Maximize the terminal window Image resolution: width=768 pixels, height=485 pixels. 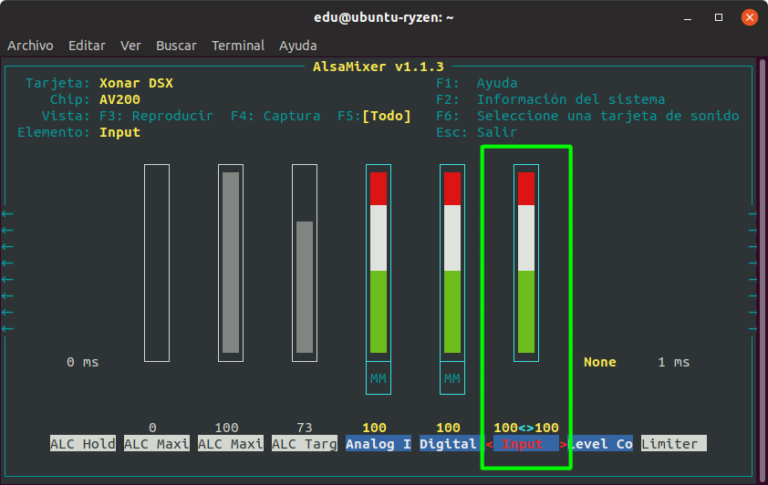coord(719,18)
